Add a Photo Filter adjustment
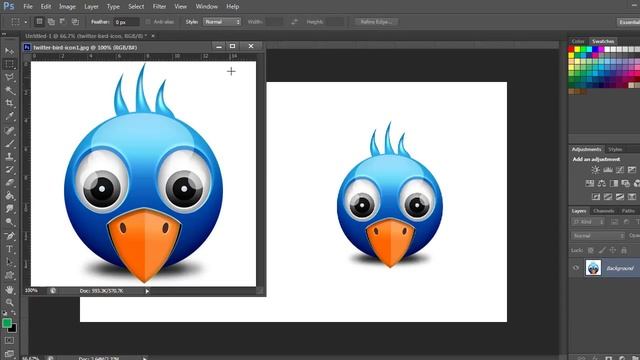The width and height of the screenshot is (640, 360). click(625, 183)
